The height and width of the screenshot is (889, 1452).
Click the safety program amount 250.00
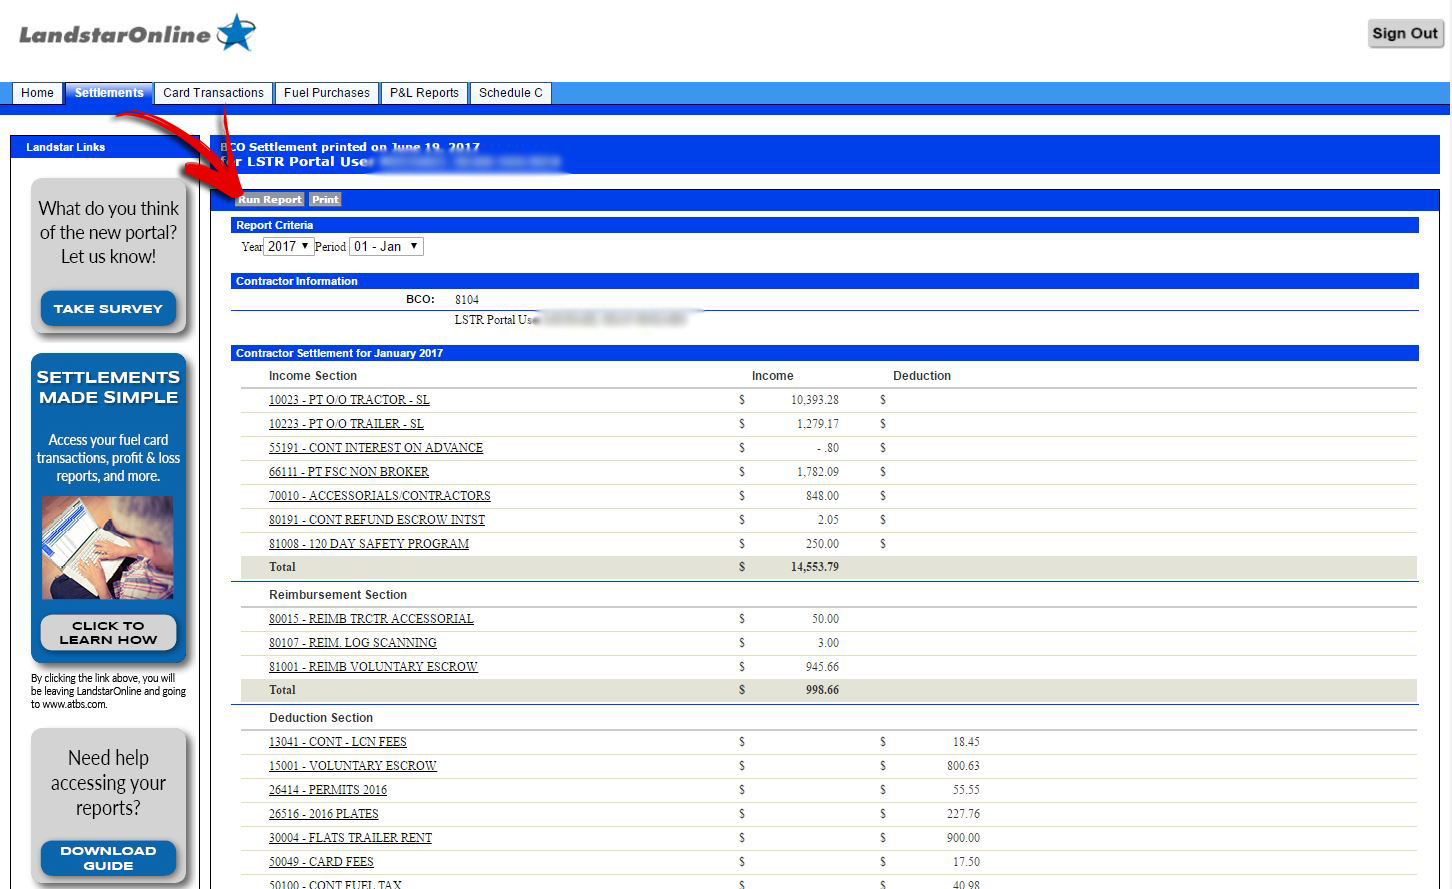coord(822,544)
